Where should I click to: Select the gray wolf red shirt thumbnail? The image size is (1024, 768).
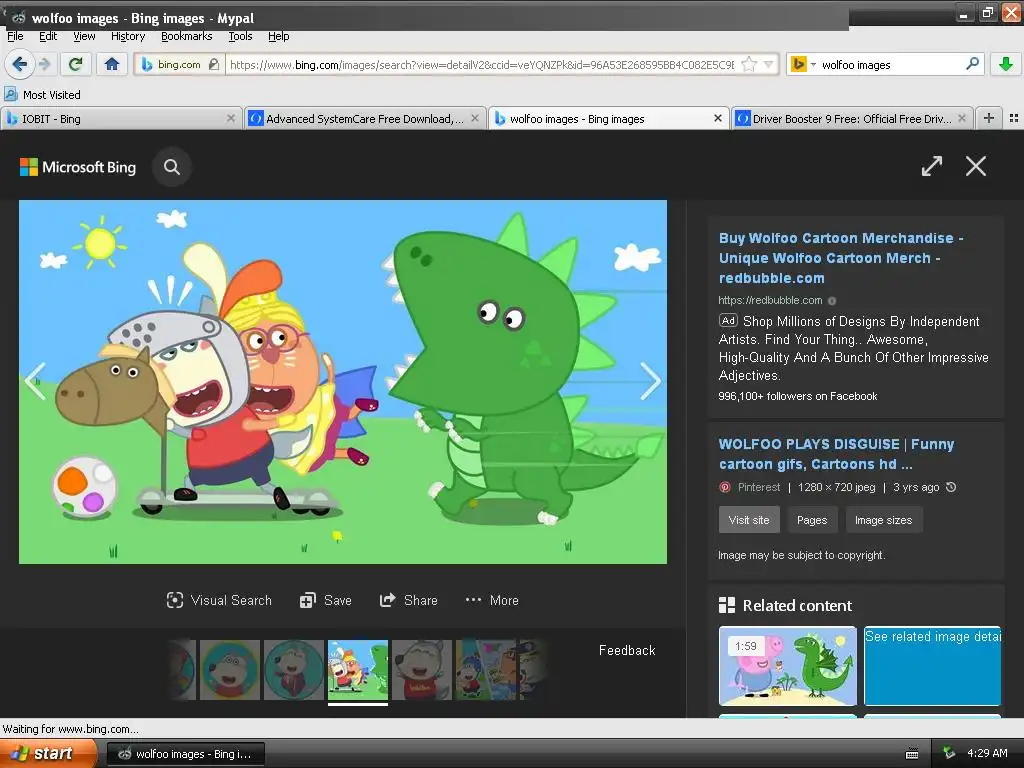422,670
